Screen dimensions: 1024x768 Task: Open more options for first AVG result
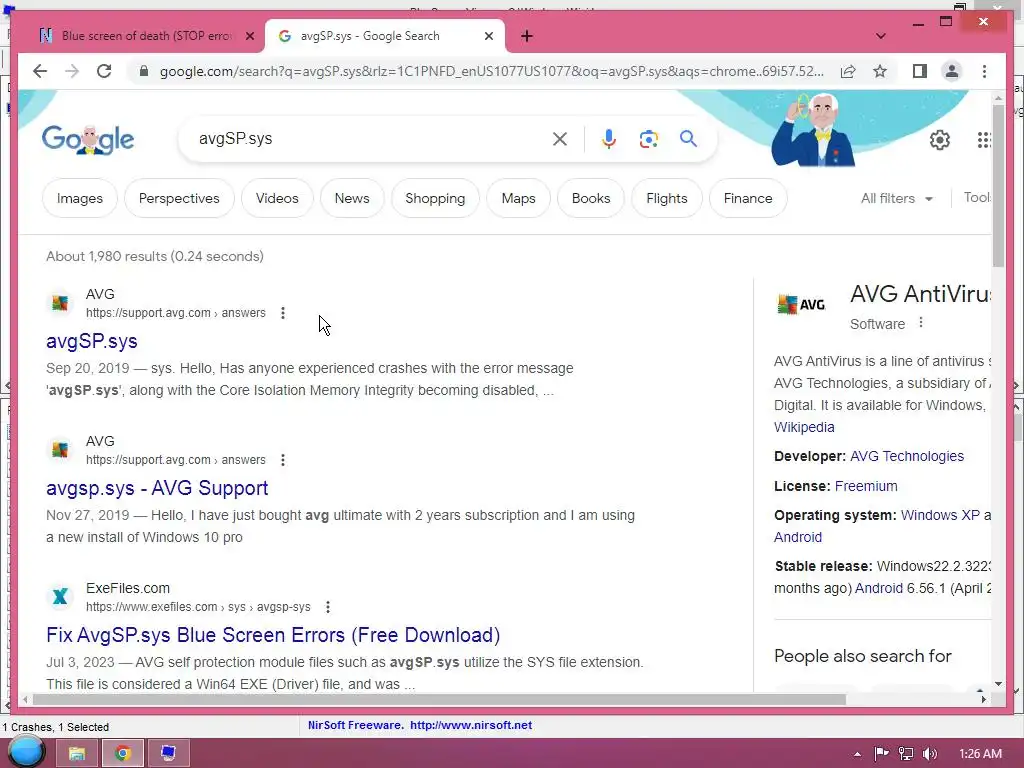283,313
